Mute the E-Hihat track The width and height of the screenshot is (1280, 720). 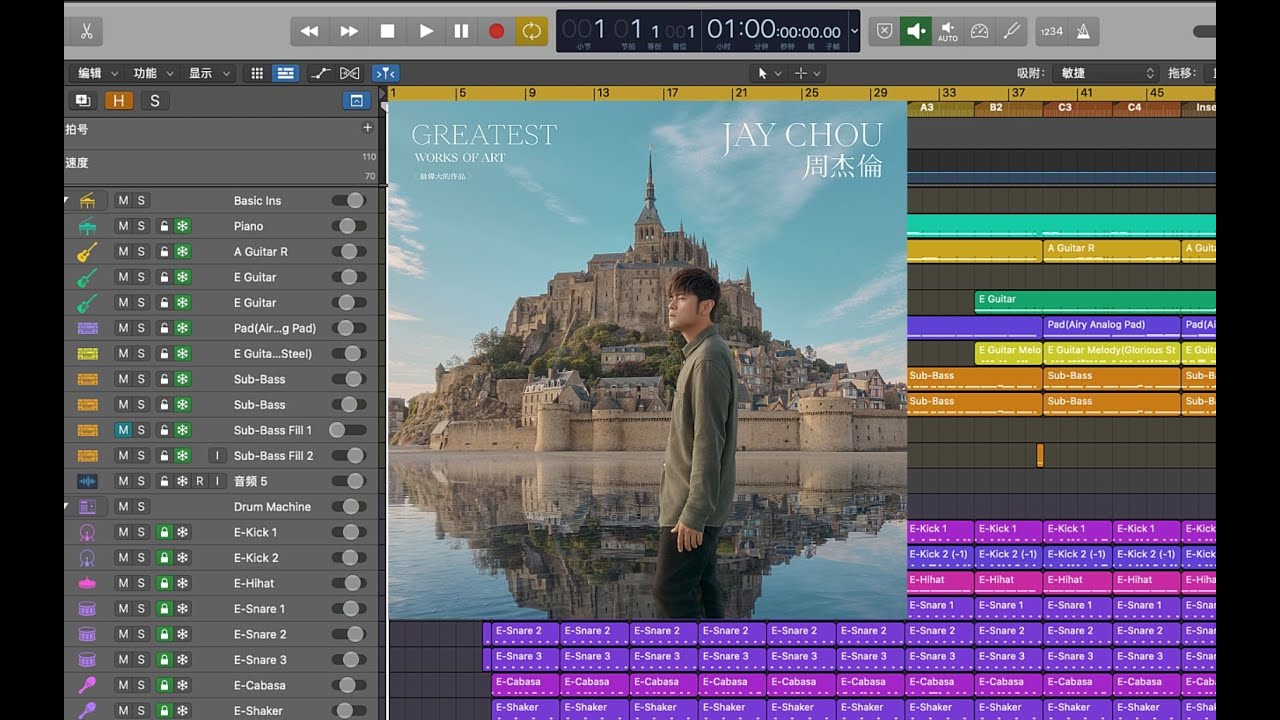point(123,583)
